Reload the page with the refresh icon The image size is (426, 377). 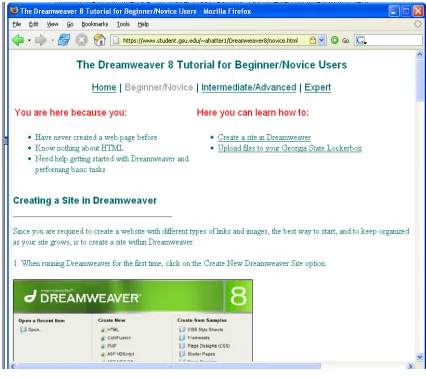pos(64,40)
